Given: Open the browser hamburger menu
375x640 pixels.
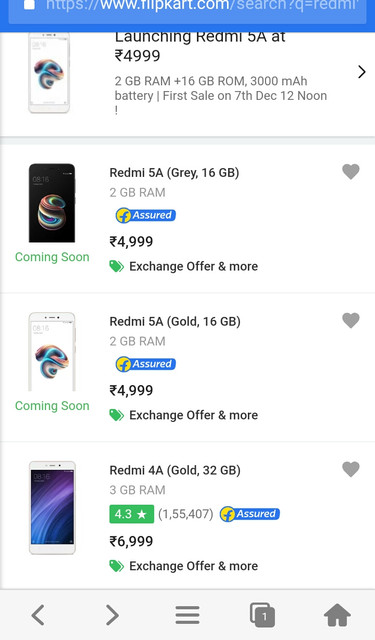Looking at the screenshot, I should [188, 615].
